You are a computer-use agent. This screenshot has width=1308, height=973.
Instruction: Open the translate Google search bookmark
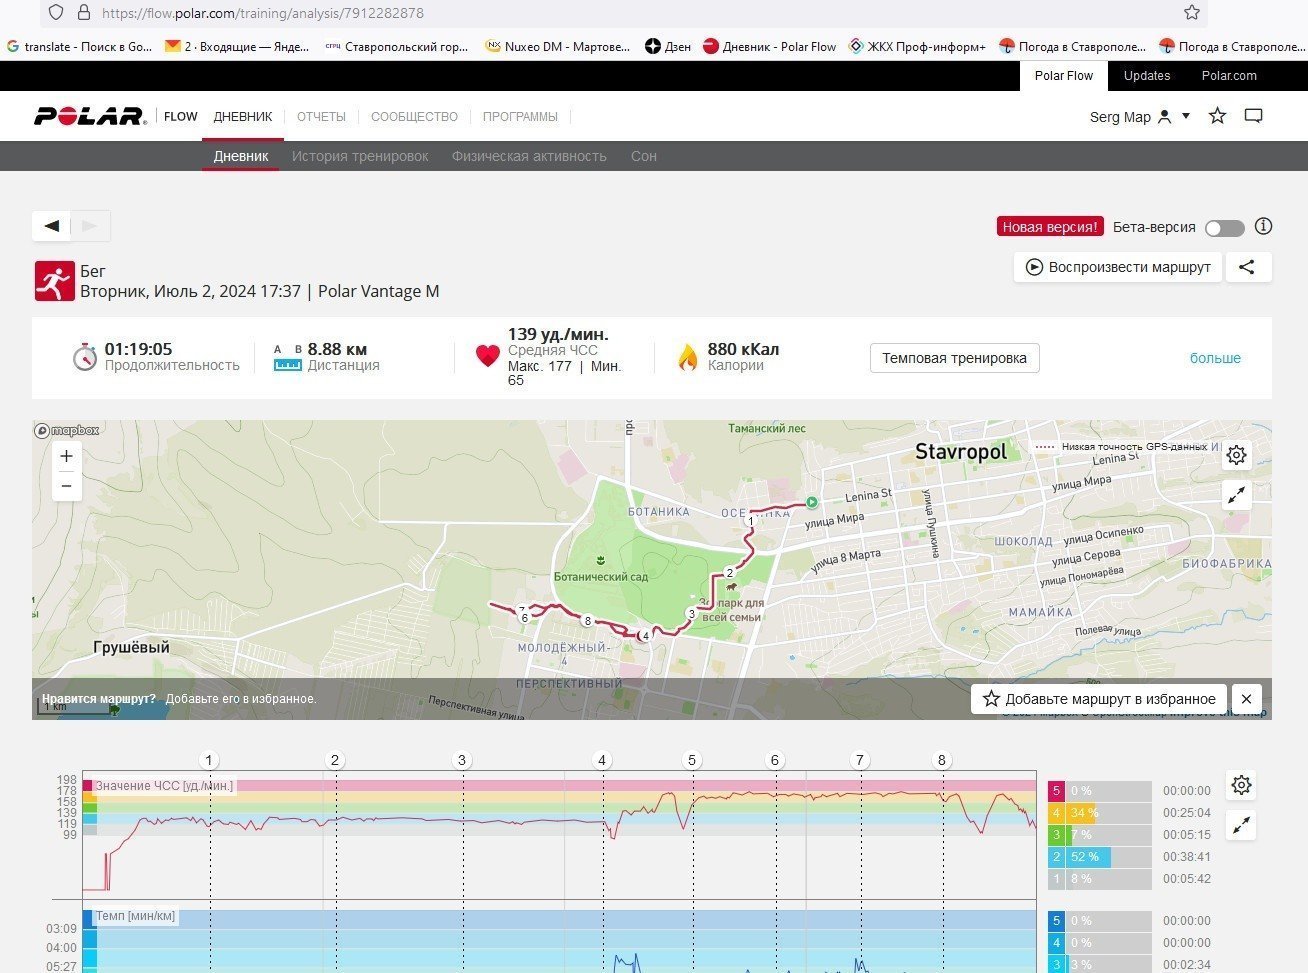coord(79,46)
